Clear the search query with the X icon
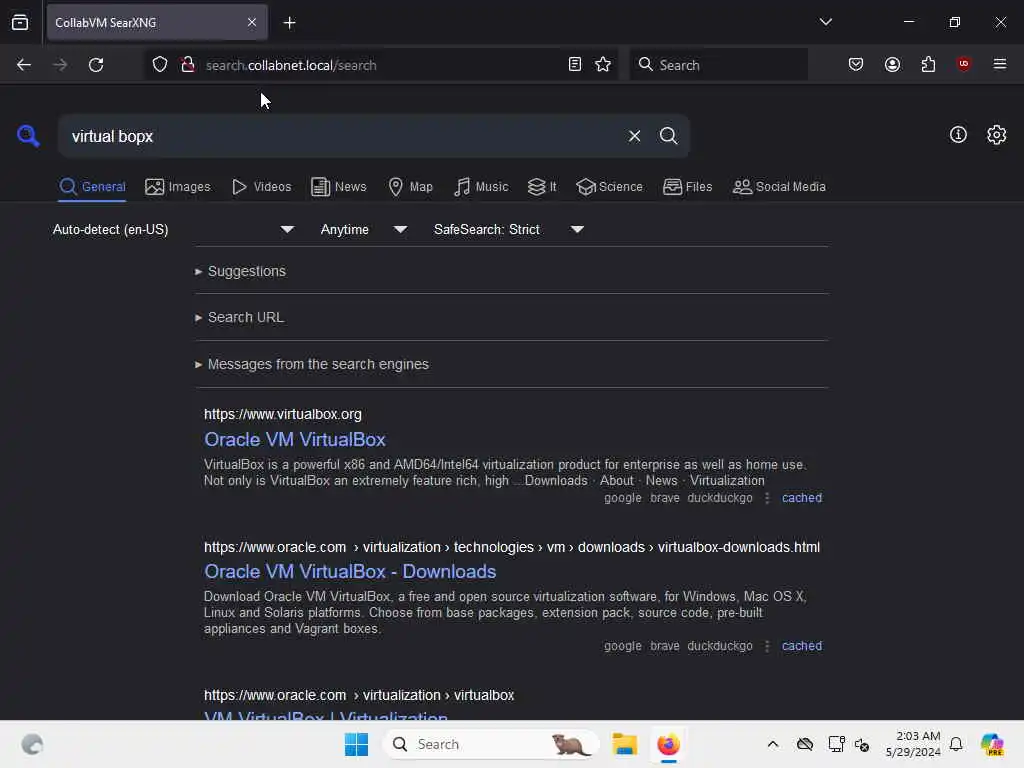1024x768 pixels. [x=634, y=136]
